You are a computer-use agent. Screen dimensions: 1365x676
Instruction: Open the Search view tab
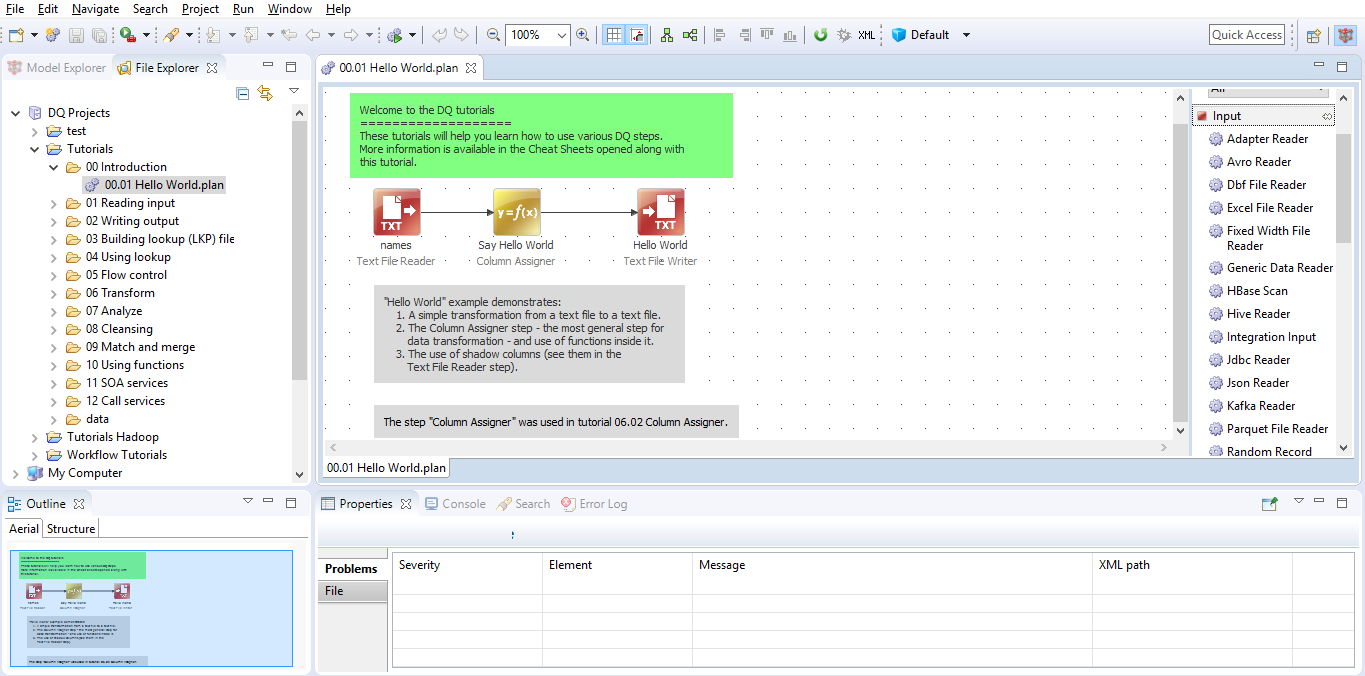(523, 504)
